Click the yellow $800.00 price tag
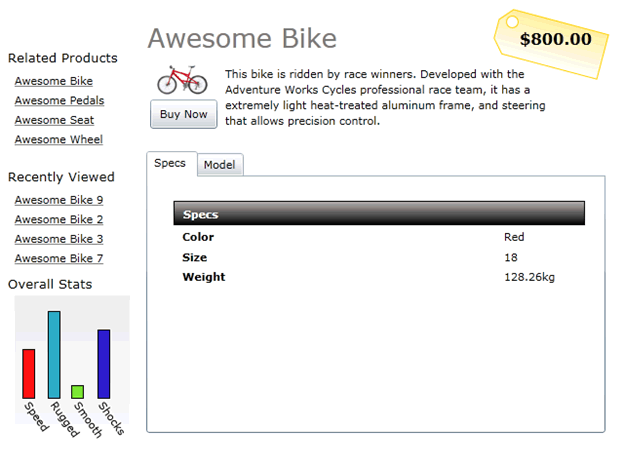 tap(551, 44)
